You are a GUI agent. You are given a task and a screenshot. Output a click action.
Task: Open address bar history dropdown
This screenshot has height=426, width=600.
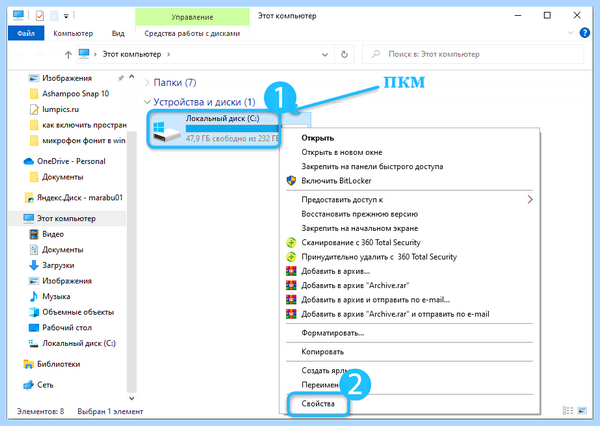click(324, 54)
